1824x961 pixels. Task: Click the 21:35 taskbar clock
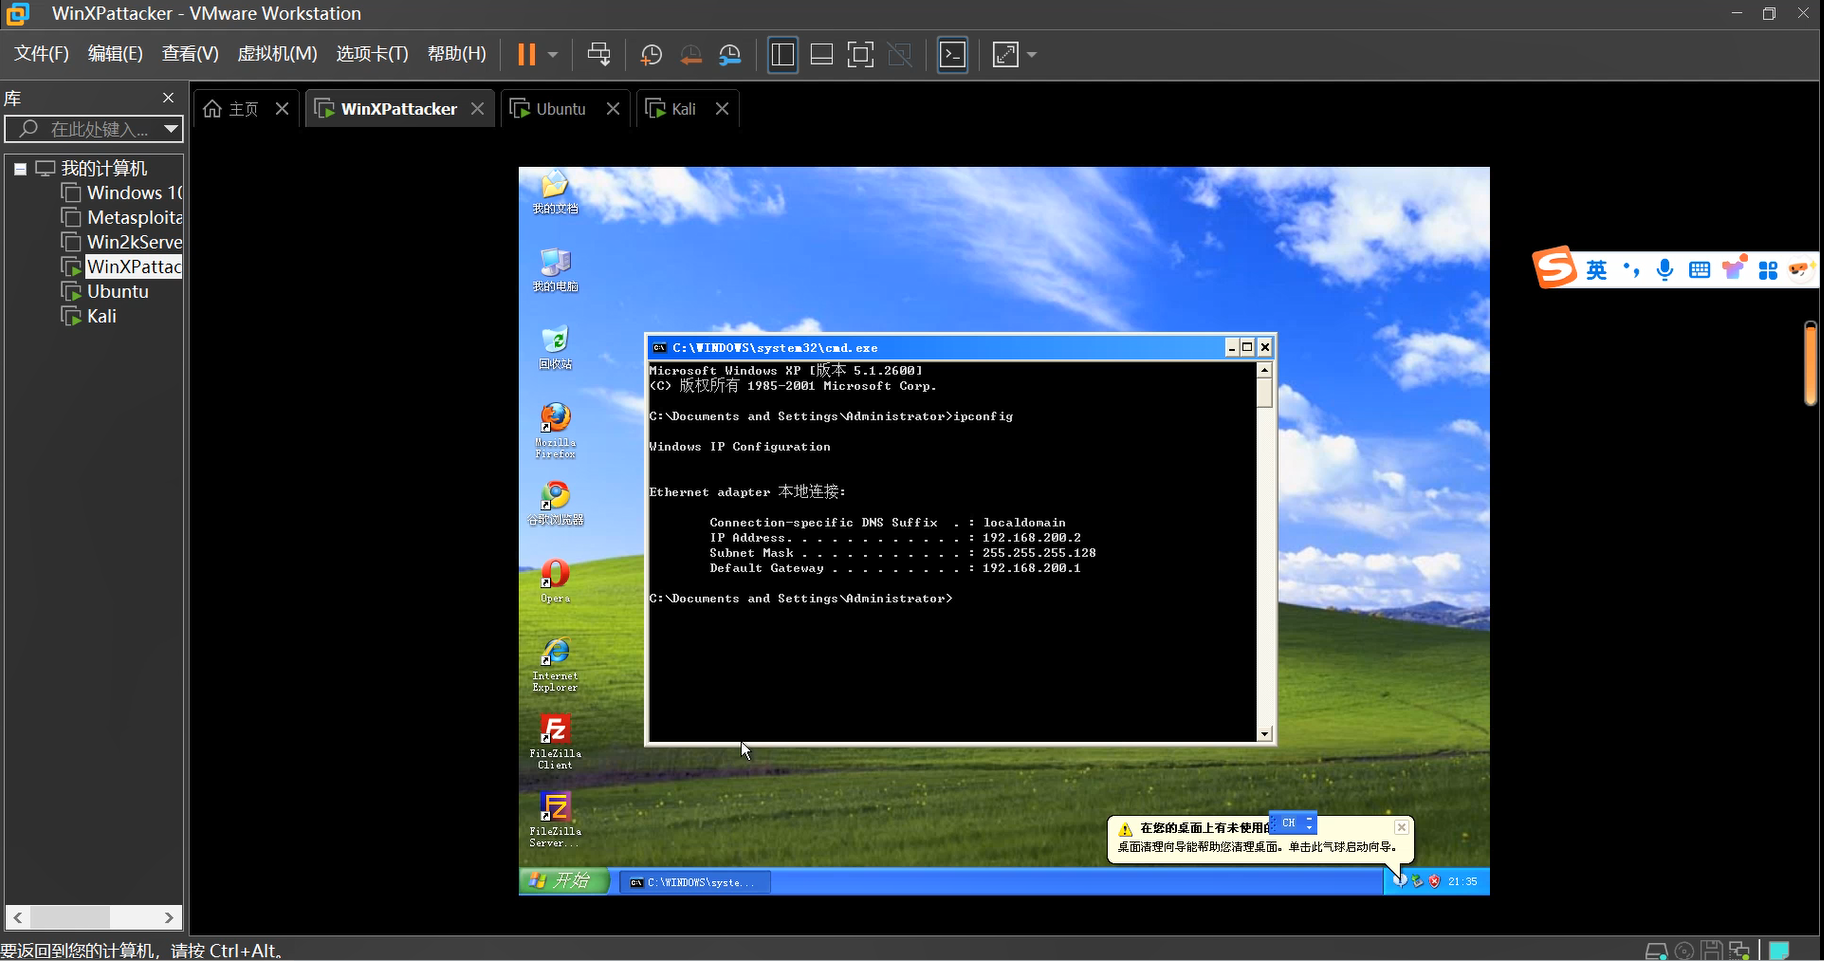point(1462,882)
